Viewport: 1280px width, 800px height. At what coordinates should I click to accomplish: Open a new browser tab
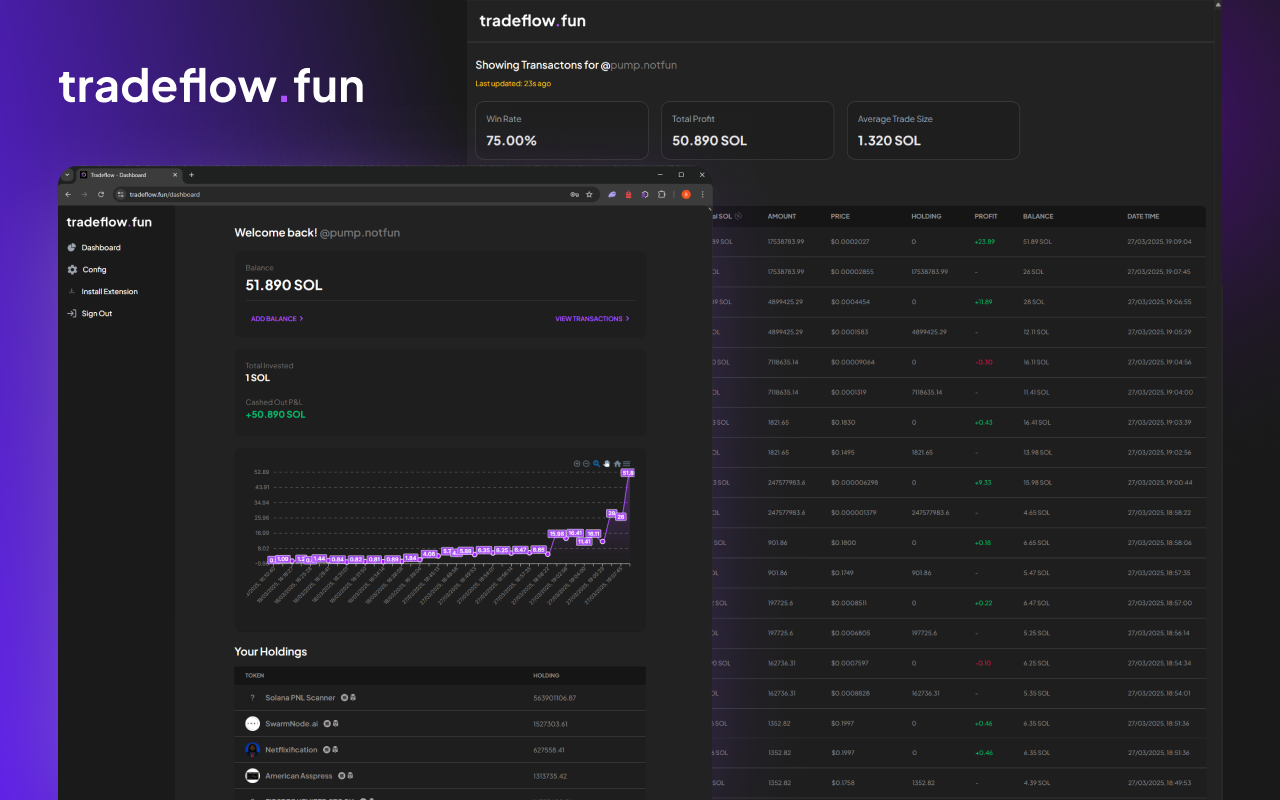(192, 174)
